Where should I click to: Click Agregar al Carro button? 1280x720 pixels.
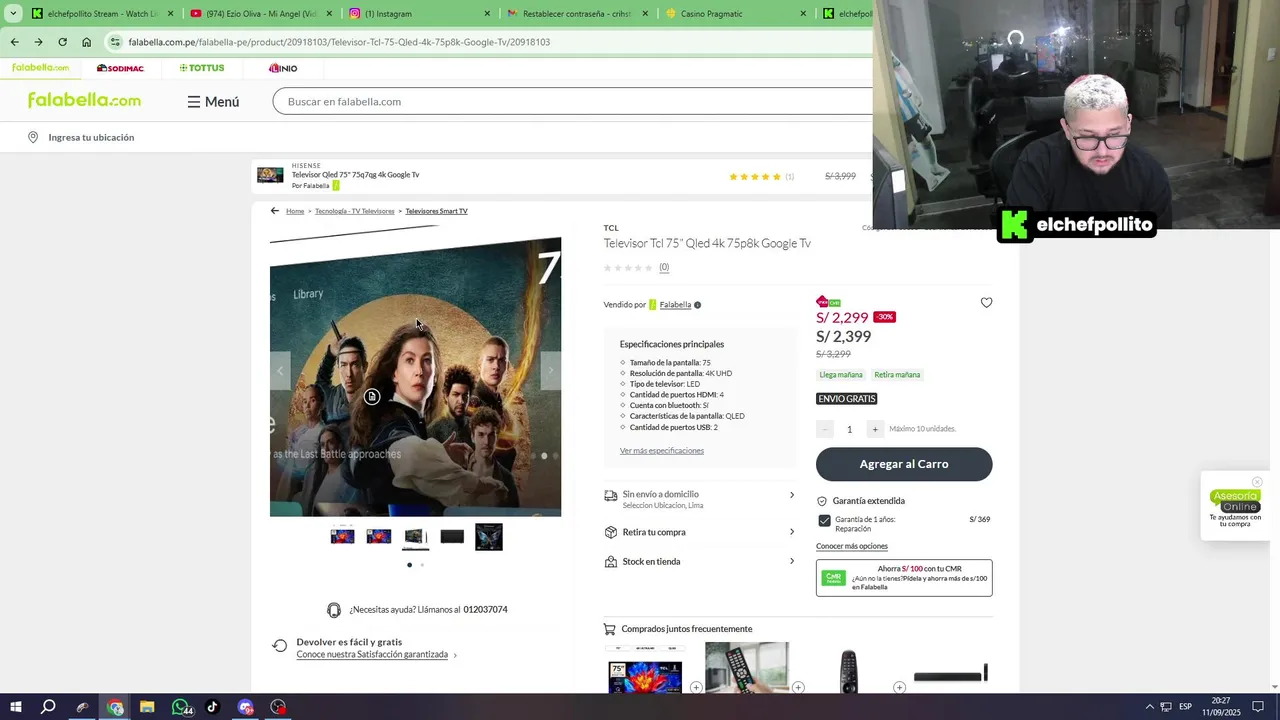click(x=904, y=464)
